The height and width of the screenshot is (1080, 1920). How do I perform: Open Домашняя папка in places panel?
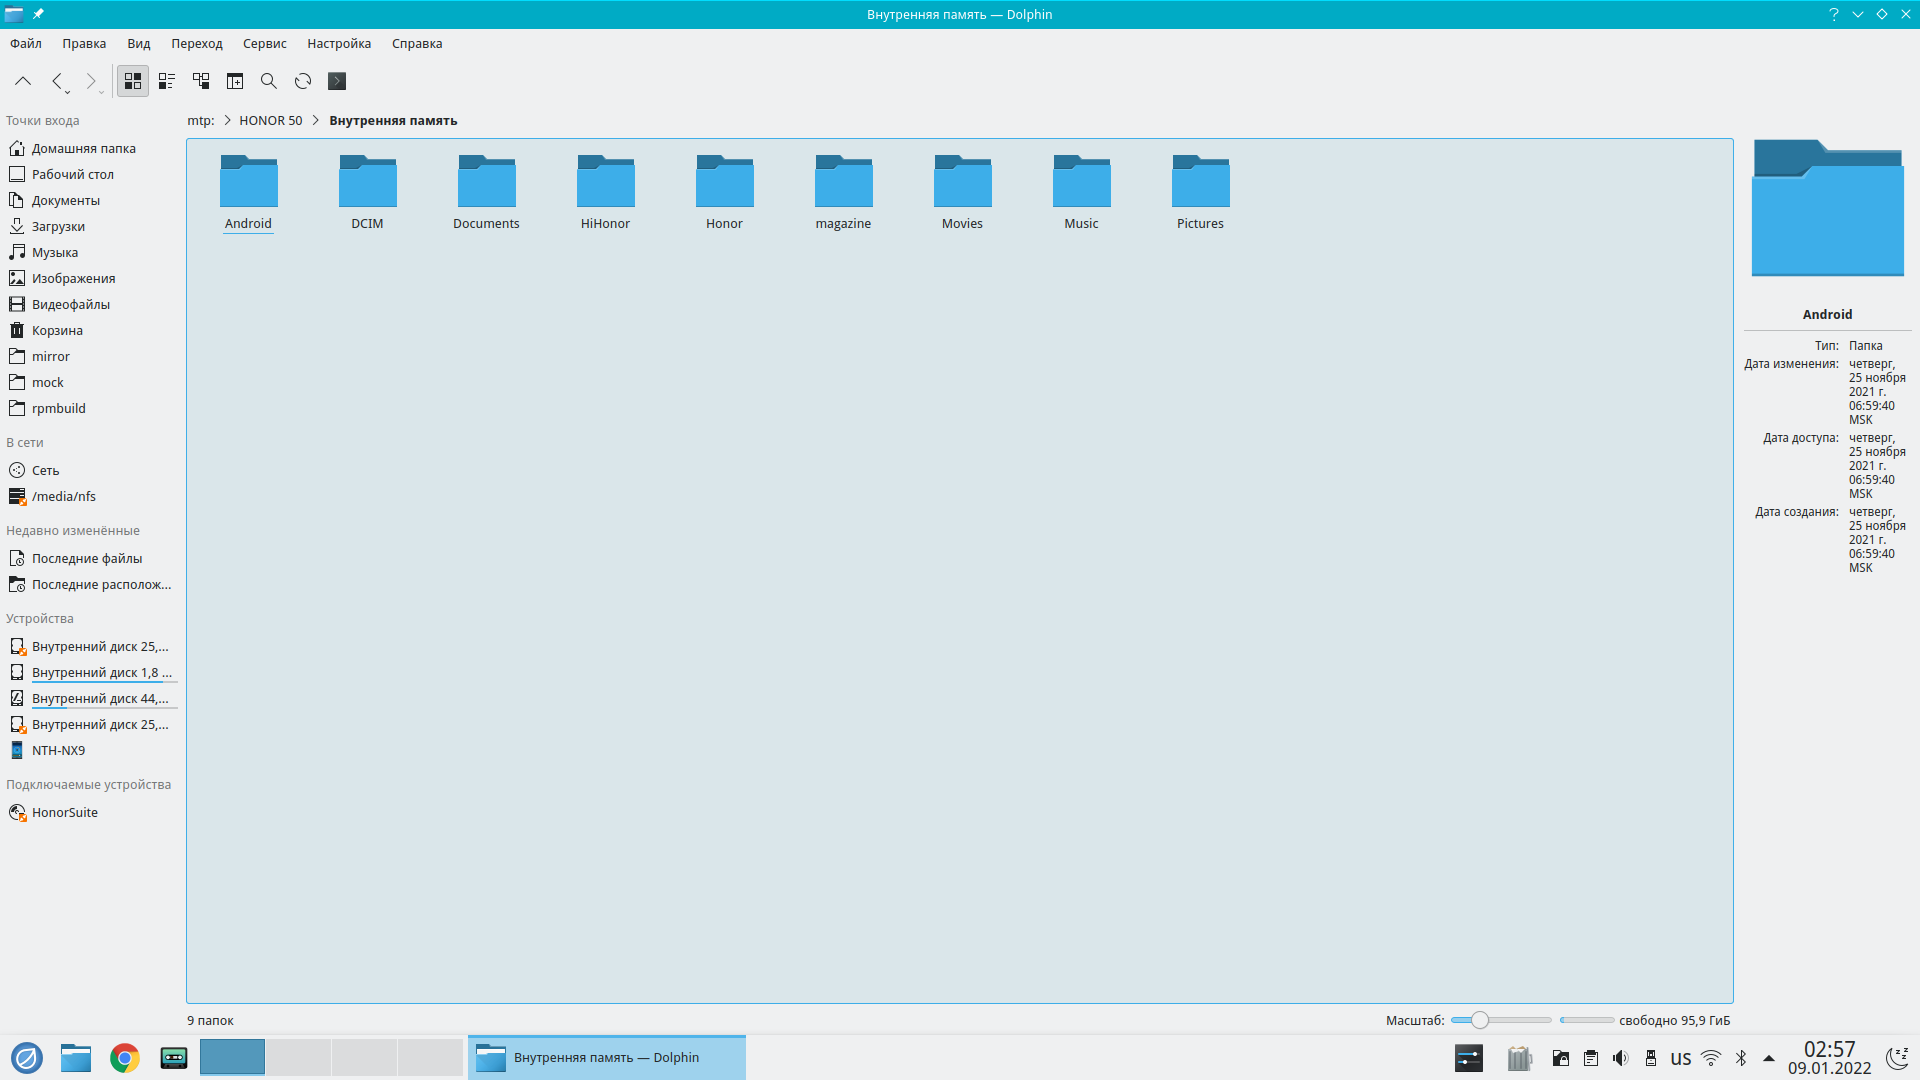(x=83, y=148)
